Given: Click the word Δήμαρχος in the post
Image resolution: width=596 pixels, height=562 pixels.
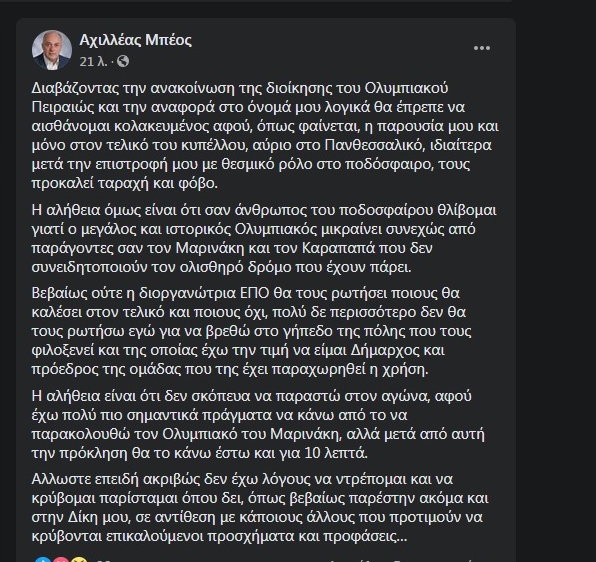Looking at the screenshot, I should pyautogui.click(x=384, y=350).
